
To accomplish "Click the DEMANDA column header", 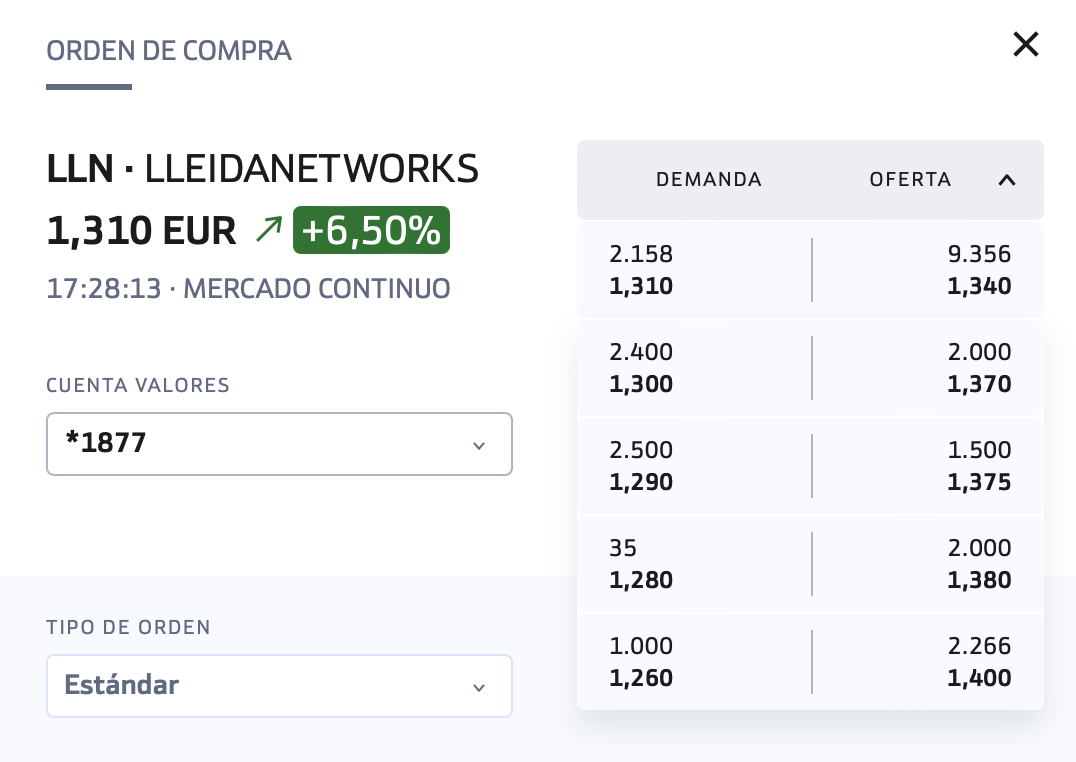I will click(x=709, y=180).
